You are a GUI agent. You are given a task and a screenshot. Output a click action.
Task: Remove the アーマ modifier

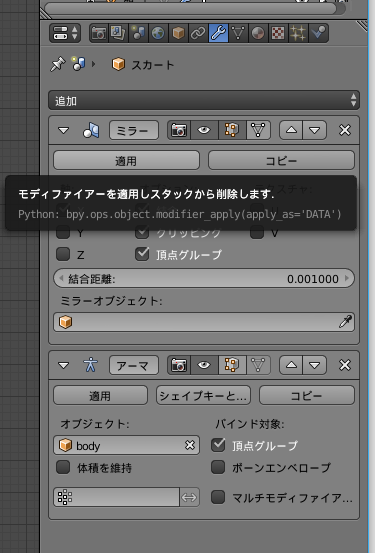pos(345,365)
